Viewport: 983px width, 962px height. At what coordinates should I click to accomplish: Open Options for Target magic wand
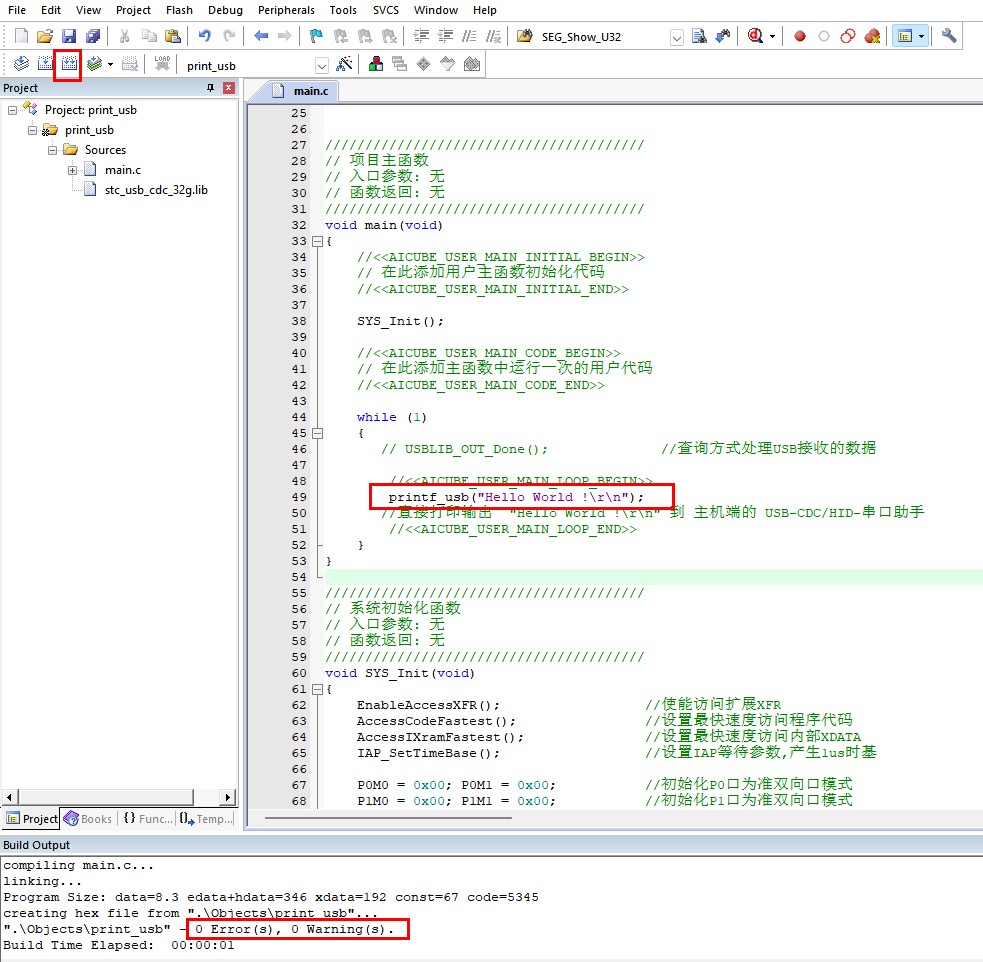click(x=344, y=65)
